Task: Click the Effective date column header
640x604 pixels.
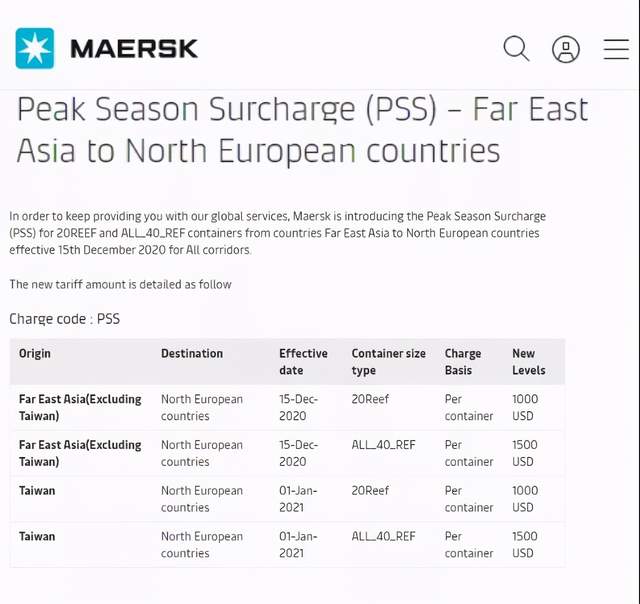Action: tap(303, 362)
